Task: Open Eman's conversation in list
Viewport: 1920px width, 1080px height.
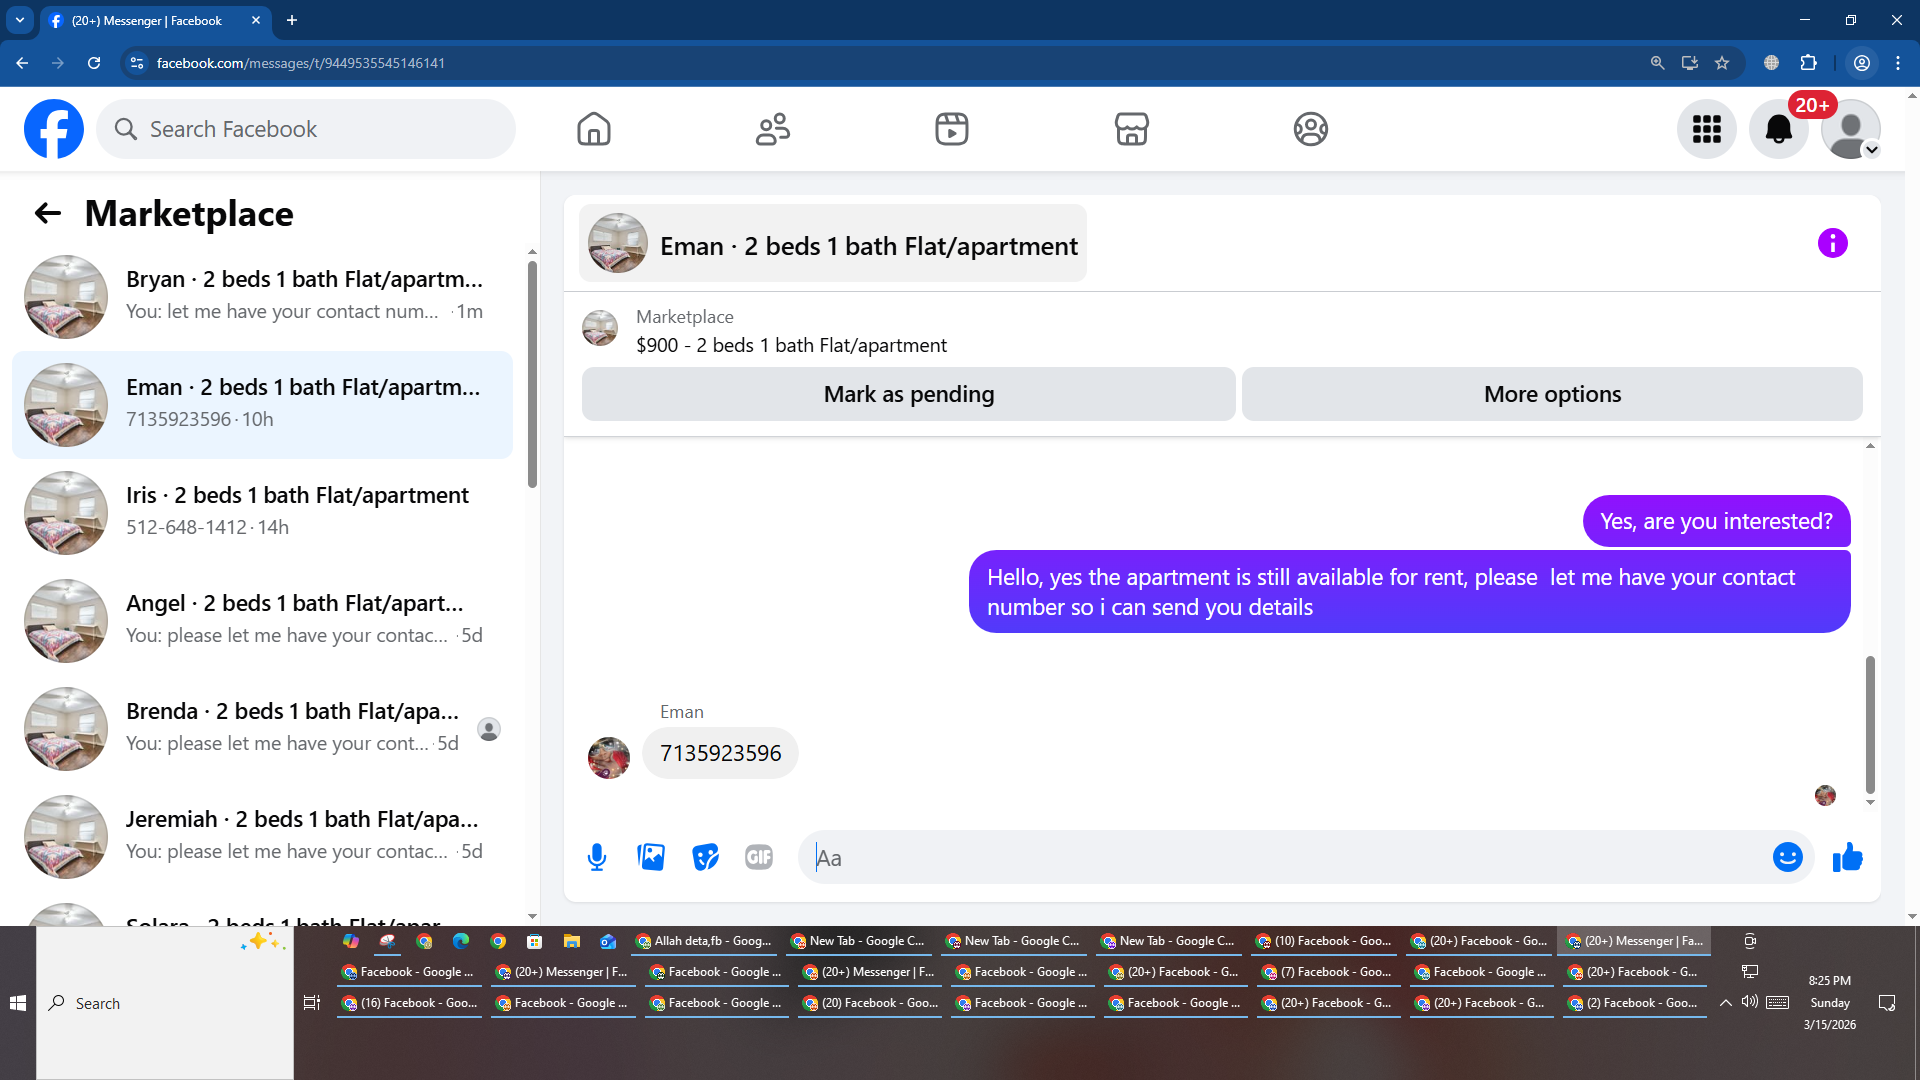Action: tap(262, 404)
